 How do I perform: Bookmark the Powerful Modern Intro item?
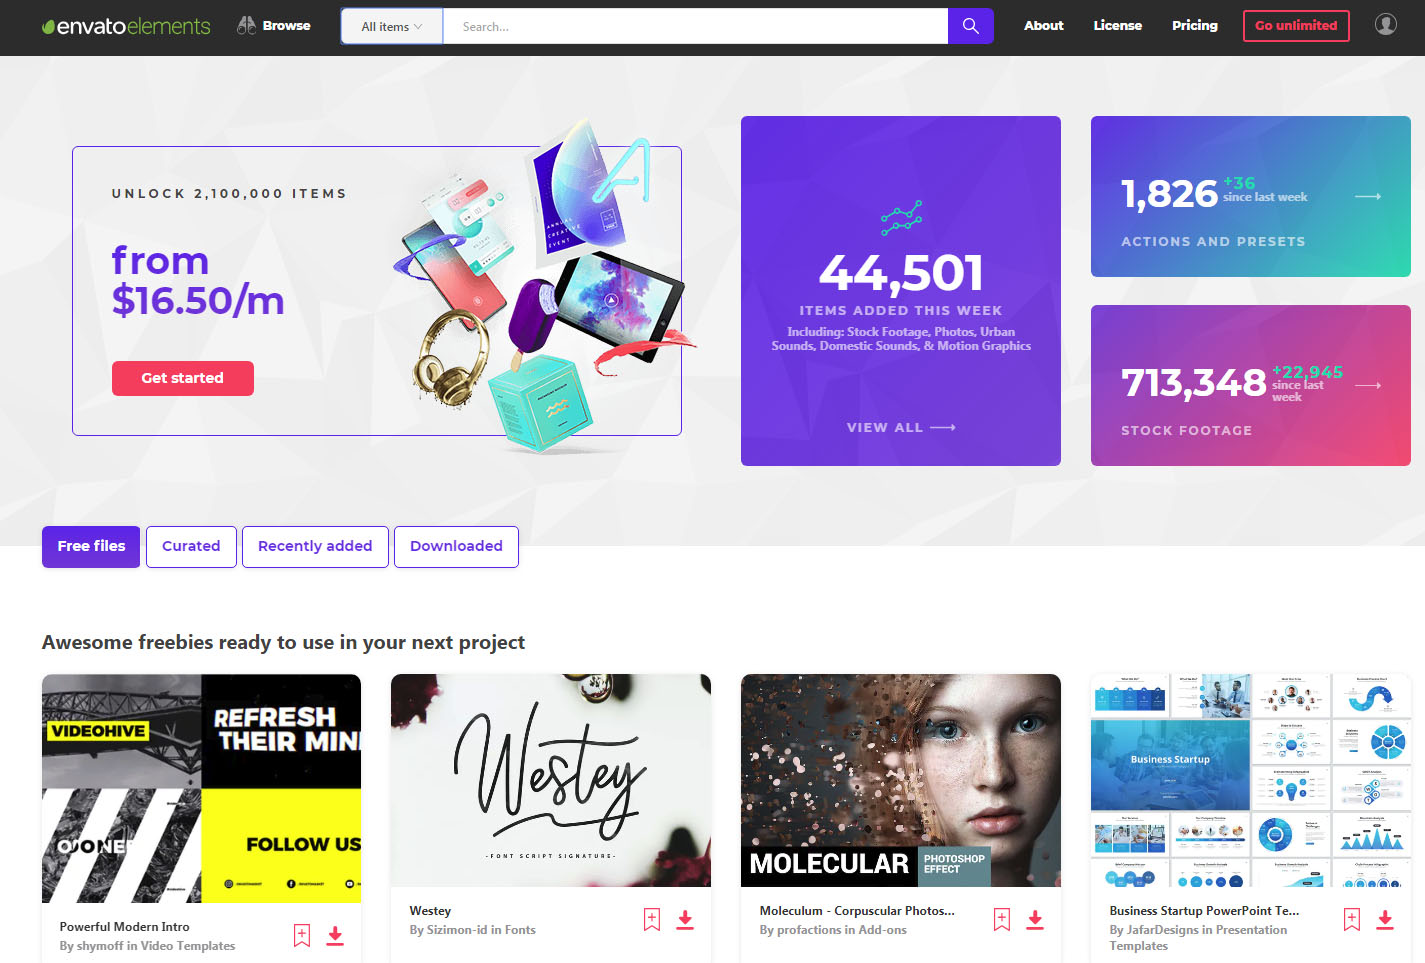tap(302, 936)
